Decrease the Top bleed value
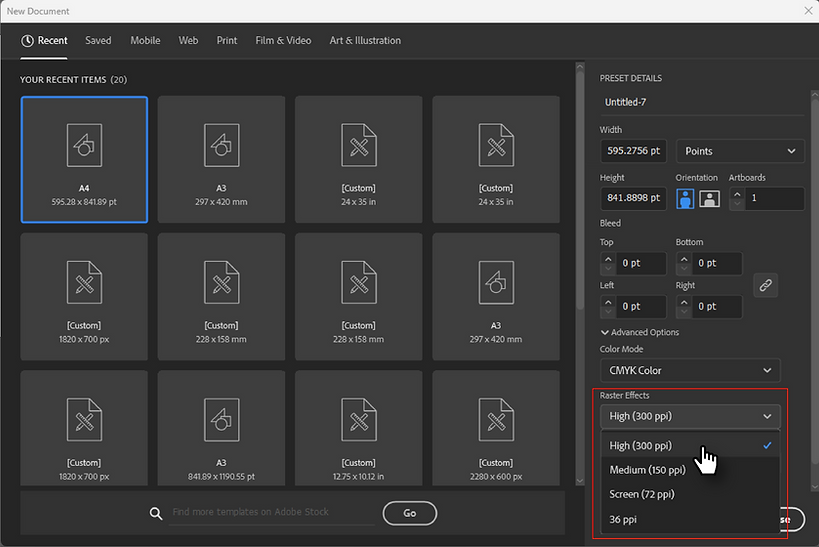Image resolution: width=819 pixels, height=547 pixels. [x=608, y=268]
